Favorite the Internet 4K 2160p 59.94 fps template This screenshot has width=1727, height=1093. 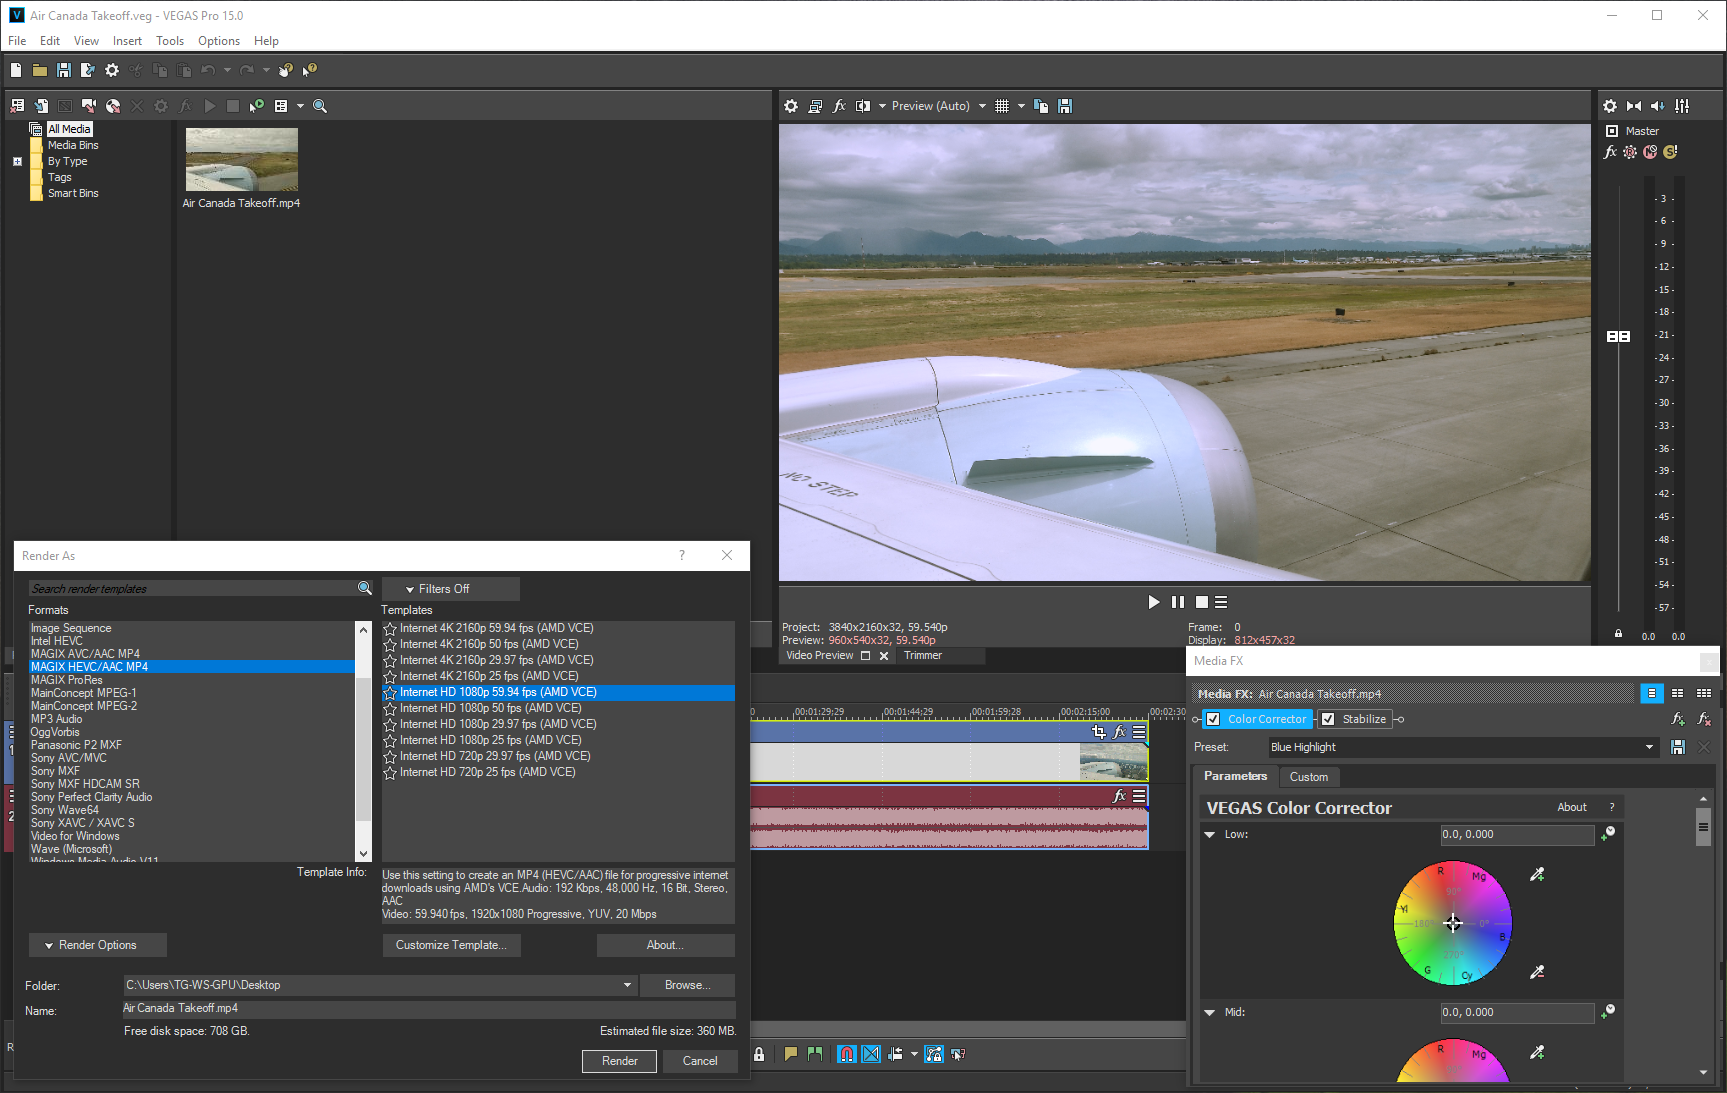pos(390,629)
